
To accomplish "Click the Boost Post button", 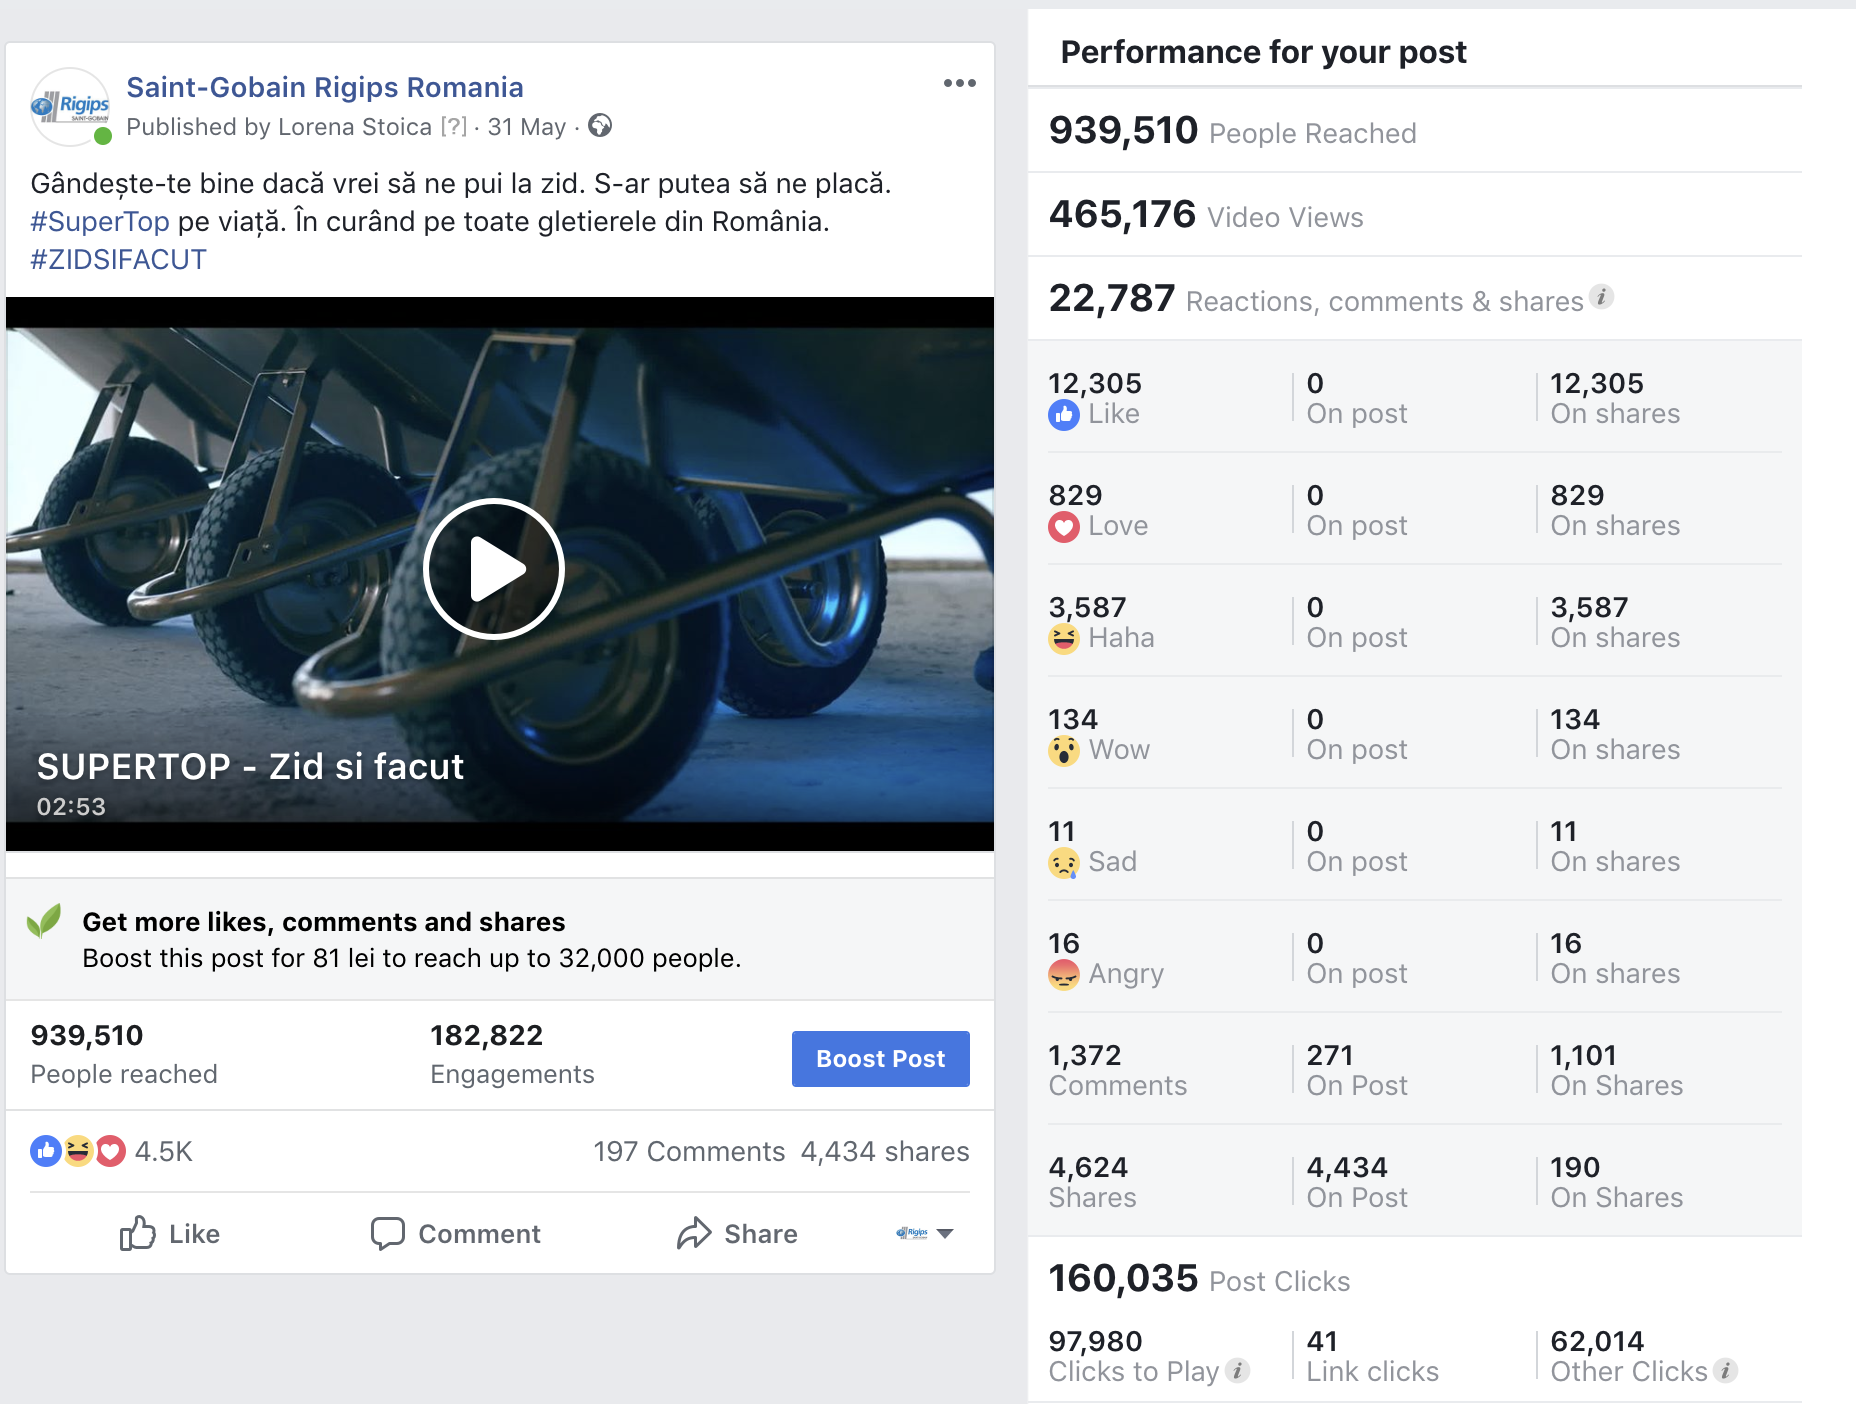I will (881, 1059).
